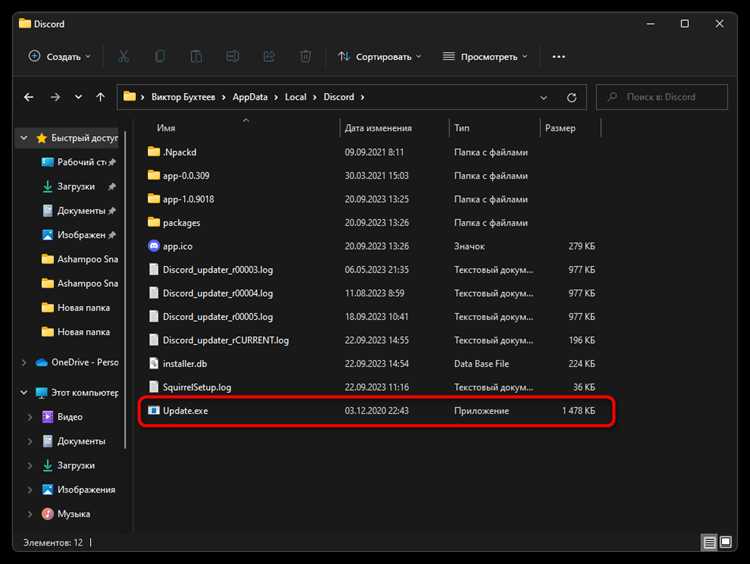Click the Rename icon in toolbar
The image size is (750, 564).
[232, 56]
